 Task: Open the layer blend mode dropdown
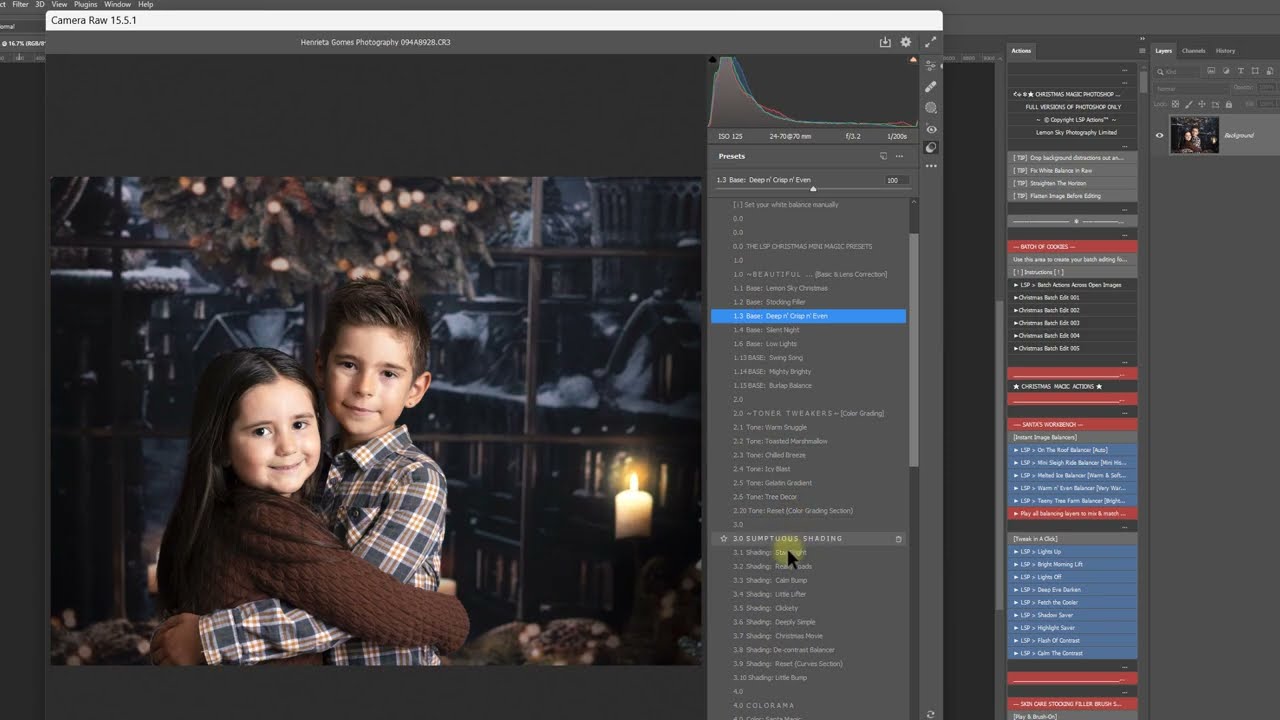[x=1190, y=88]
